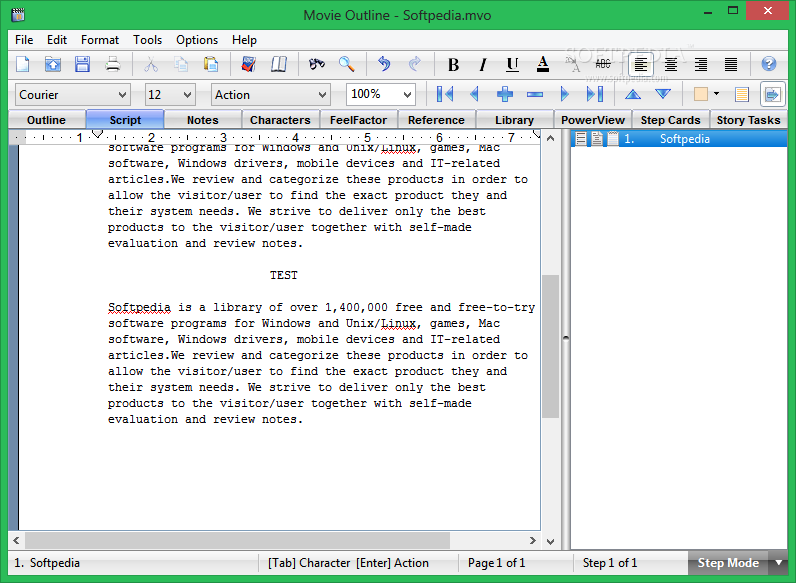This screenshot has width=796, height=583.
Task: Switch to the Characters tab
Action: 280,120
